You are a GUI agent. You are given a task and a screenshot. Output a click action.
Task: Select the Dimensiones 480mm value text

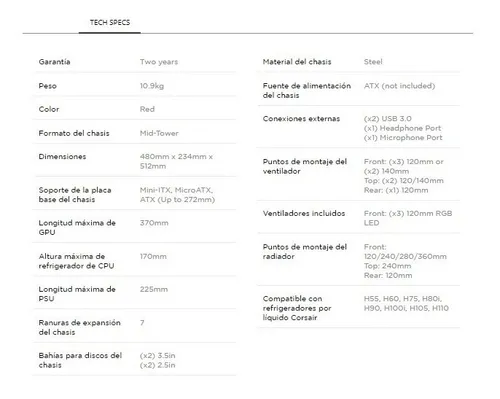[176, 161]
